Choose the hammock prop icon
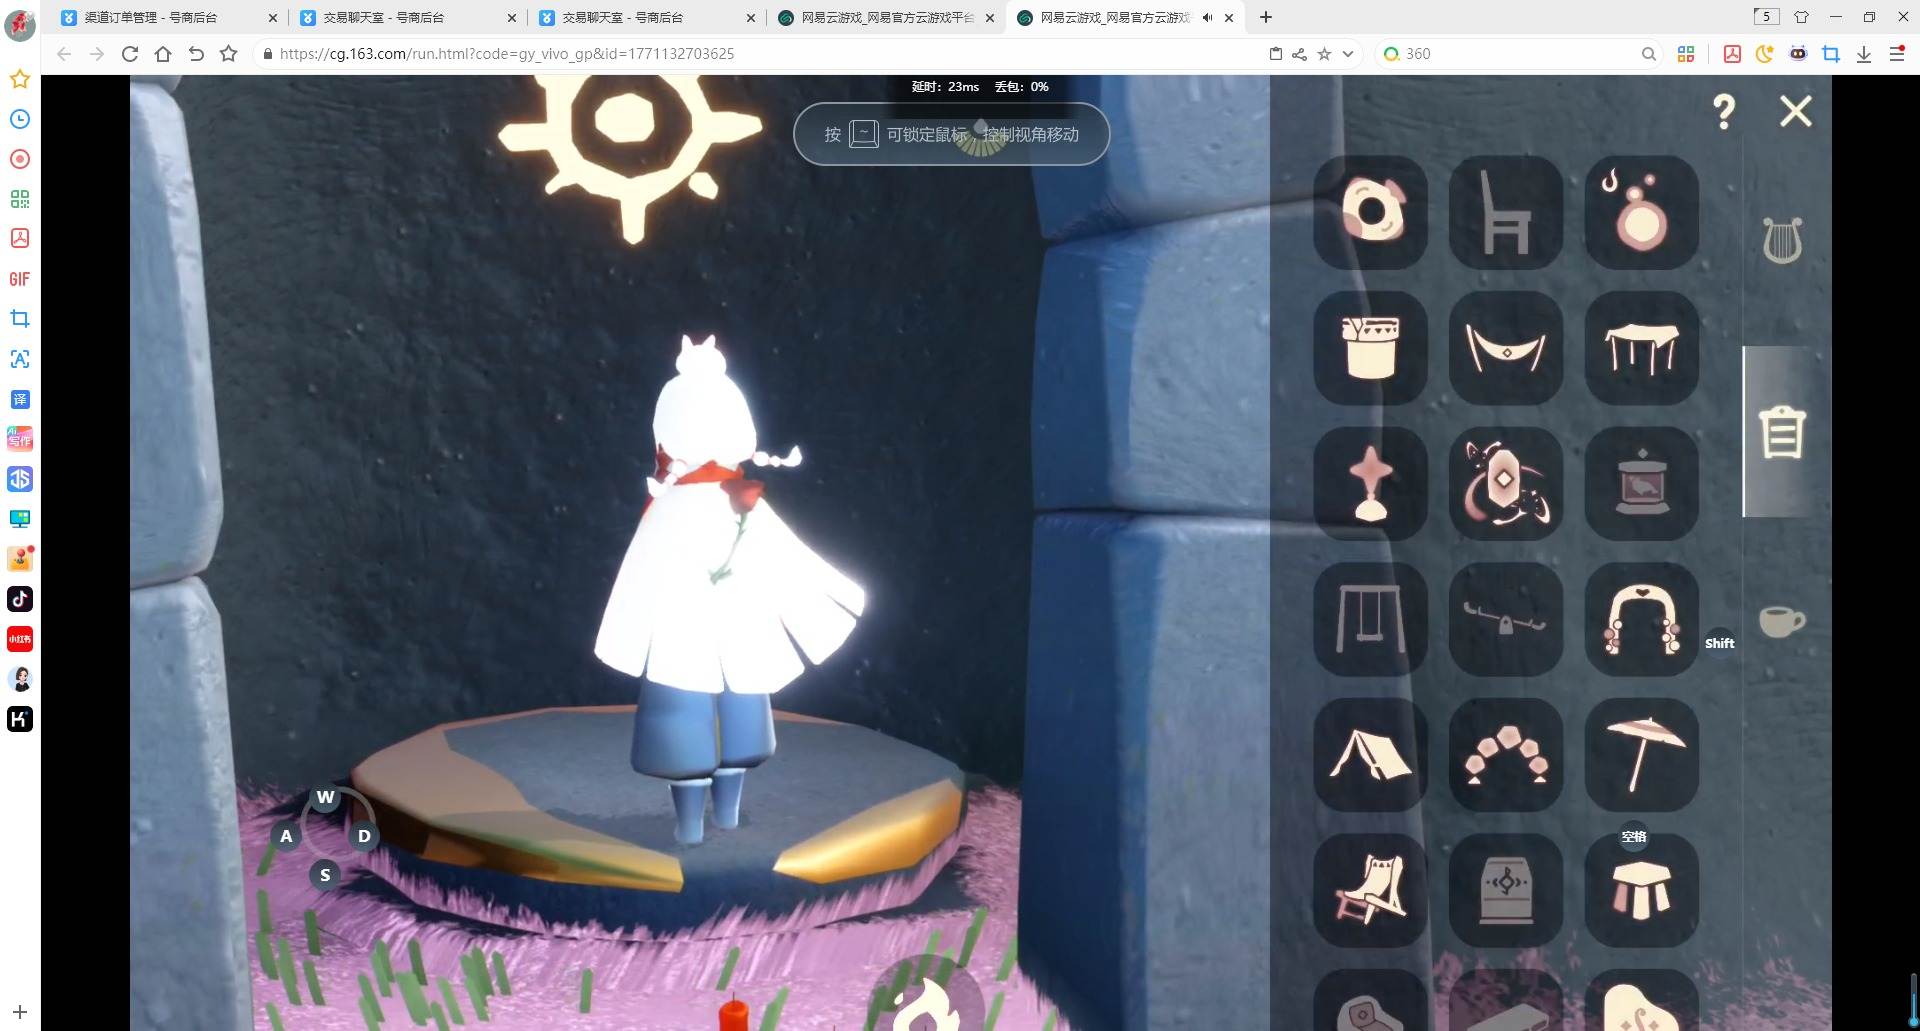The image size is (1920, 1031). pos(1506,348)
